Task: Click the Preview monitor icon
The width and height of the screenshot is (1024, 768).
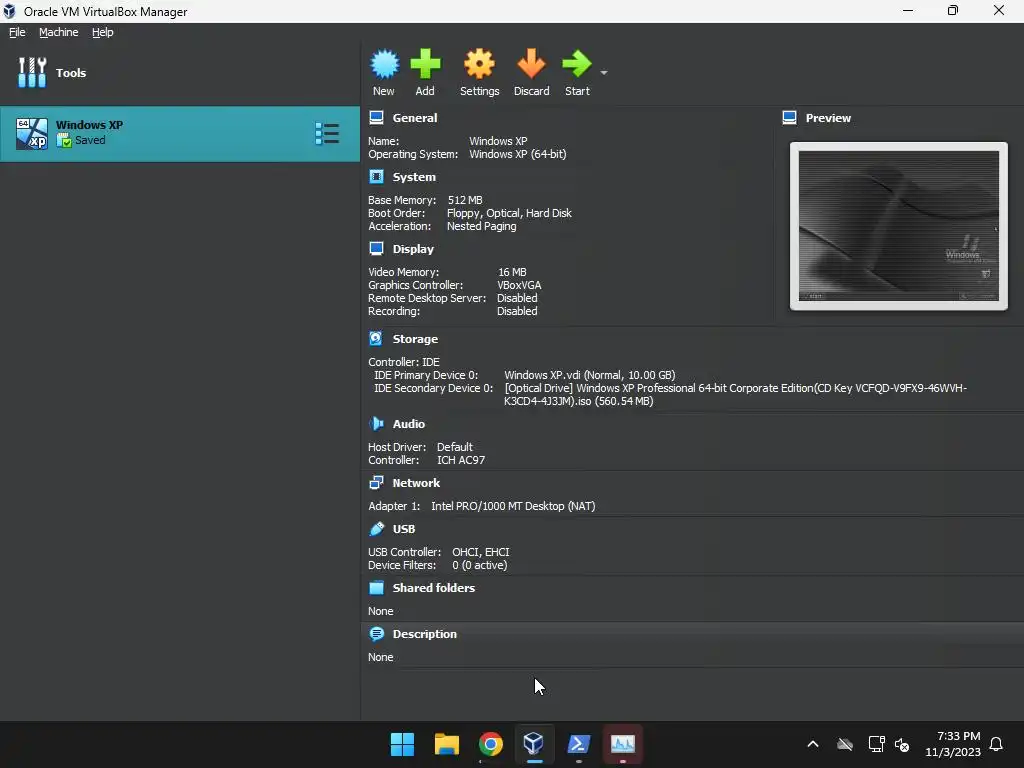Action: 789,118
